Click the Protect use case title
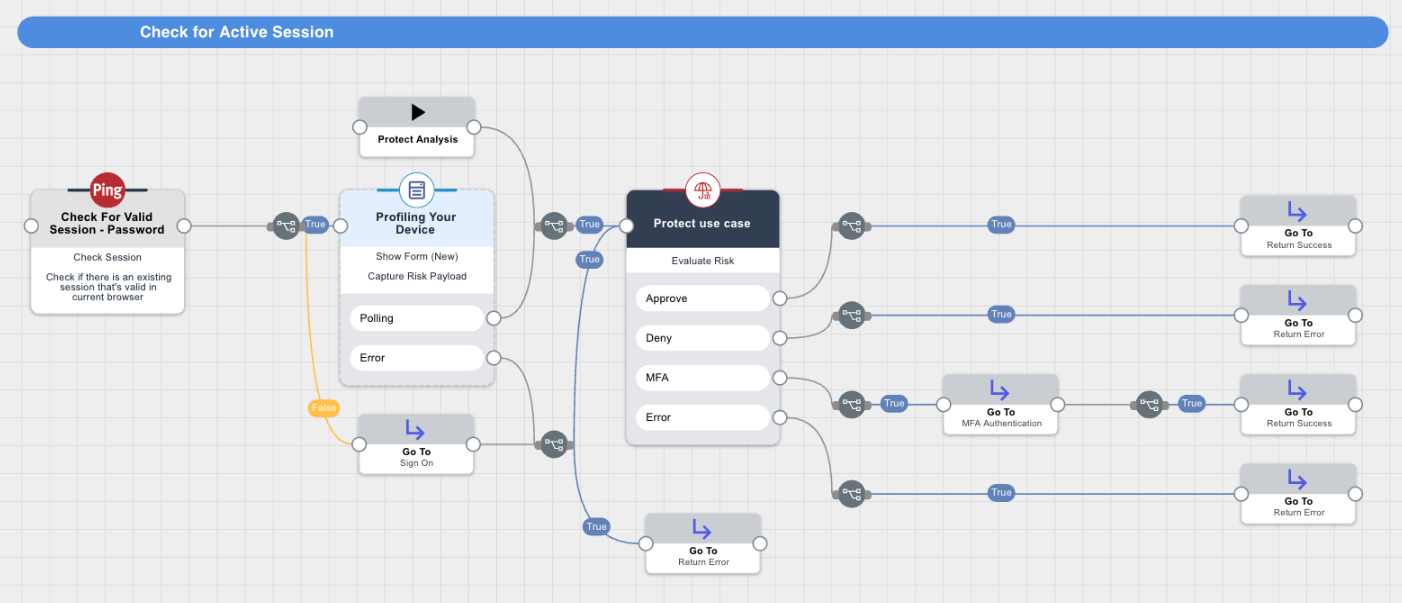 [702, 223]
